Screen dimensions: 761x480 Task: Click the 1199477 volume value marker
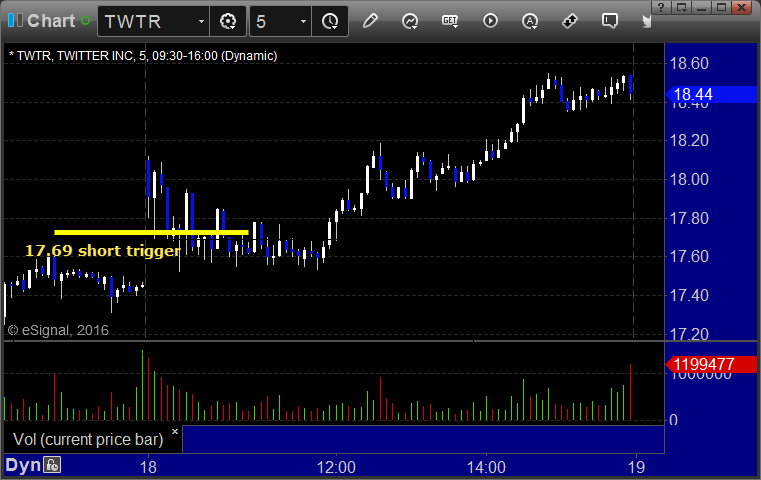(x=711, y=364)
